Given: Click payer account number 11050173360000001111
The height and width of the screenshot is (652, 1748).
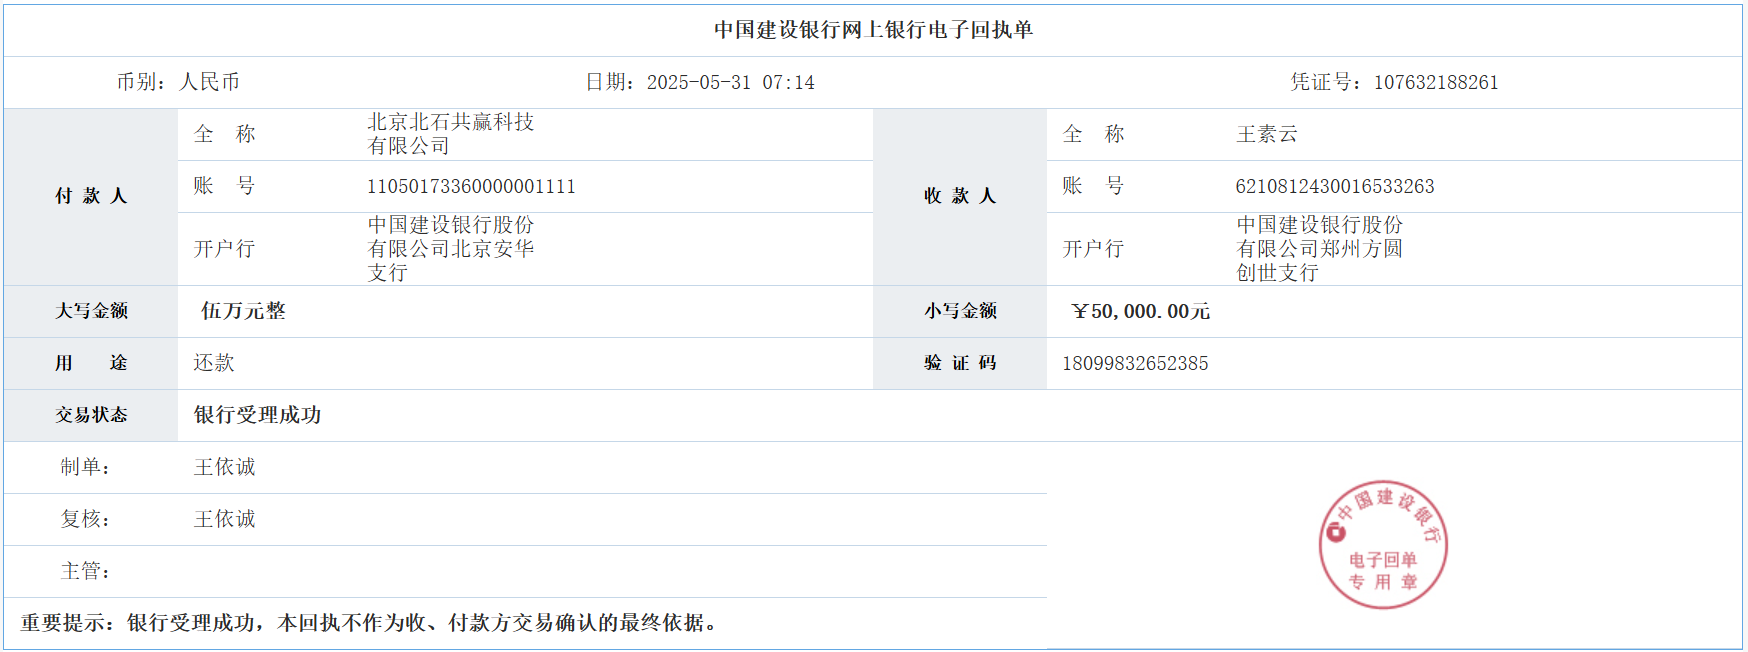Looking at the screenshot, I should [x=471, y=186].
